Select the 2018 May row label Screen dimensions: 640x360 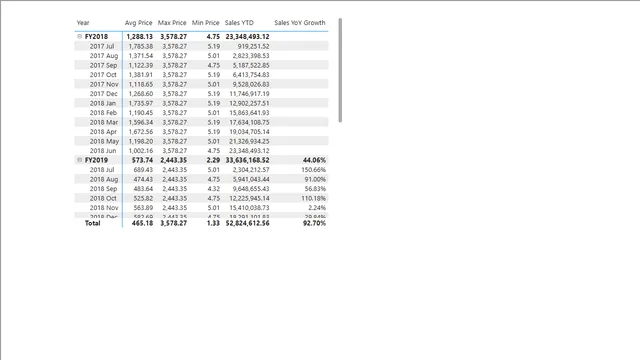[104, 141]
